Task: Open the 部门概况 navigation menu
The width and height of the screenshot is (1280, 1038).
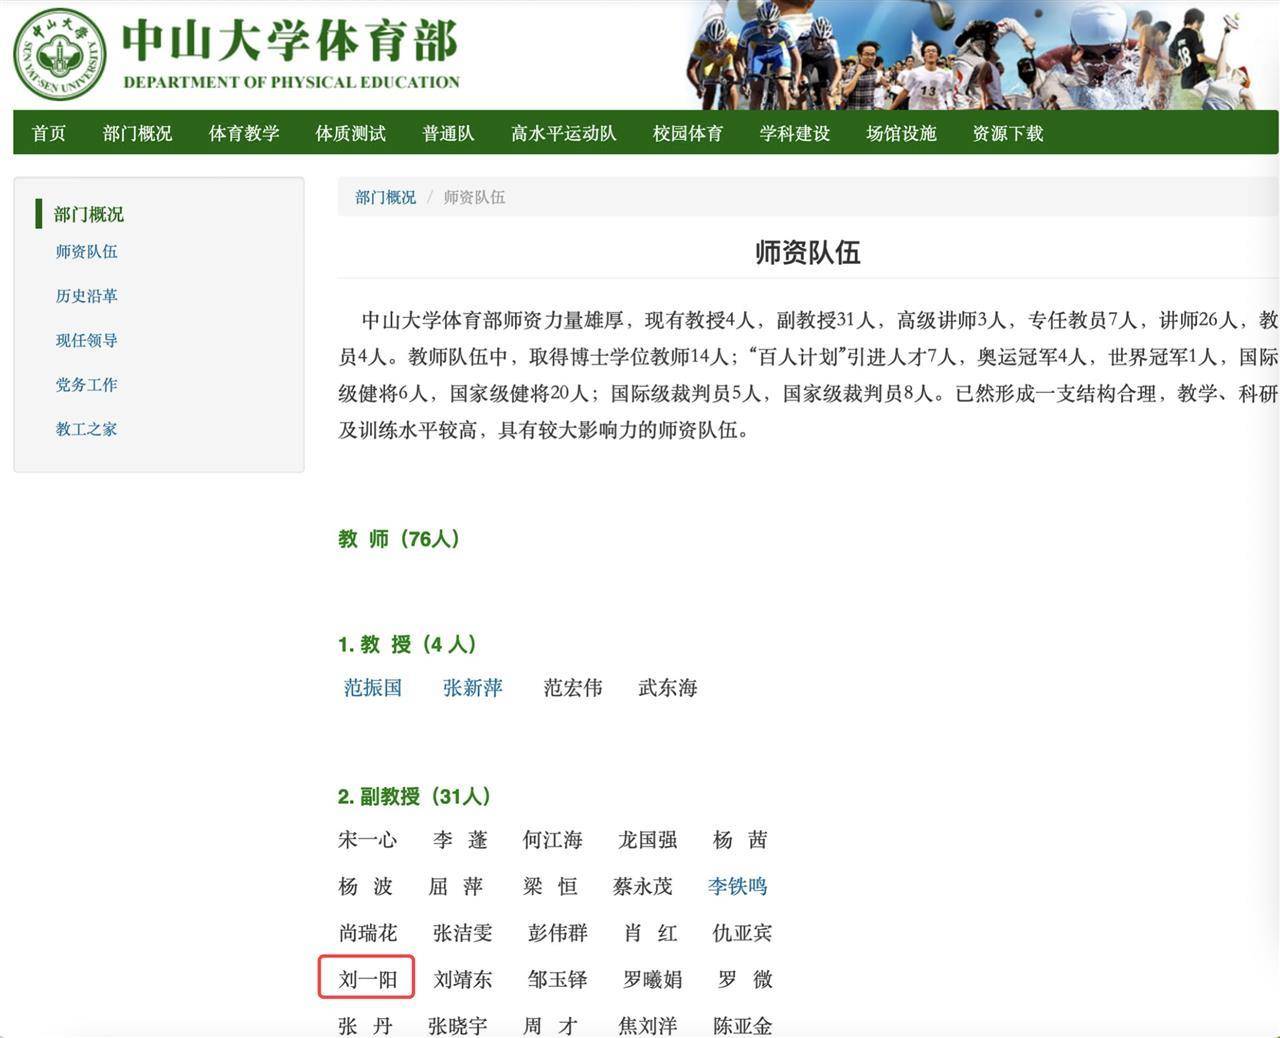Action: pyautogui.click(x=137, y=132)
